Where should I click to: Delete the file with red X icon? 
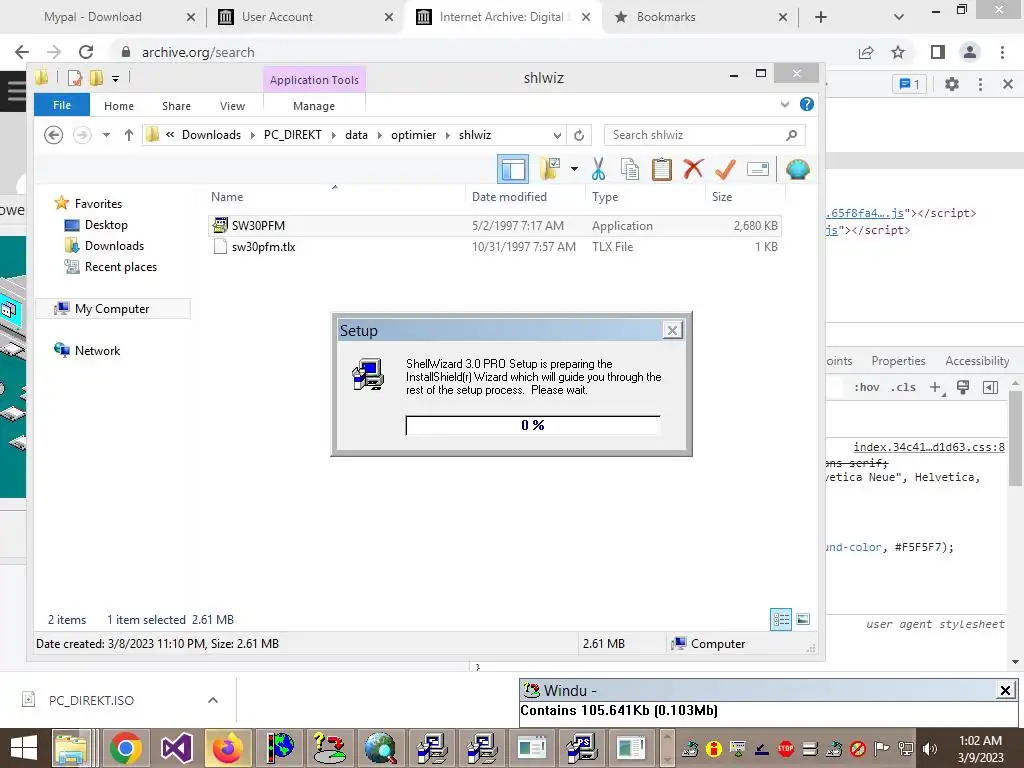693,169
